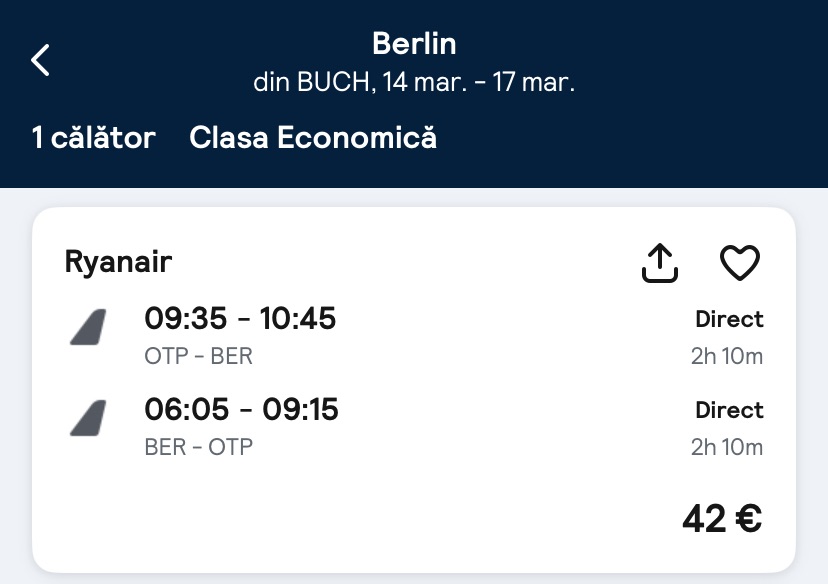Click the outbound Direct label

click(x=729, y=320)
